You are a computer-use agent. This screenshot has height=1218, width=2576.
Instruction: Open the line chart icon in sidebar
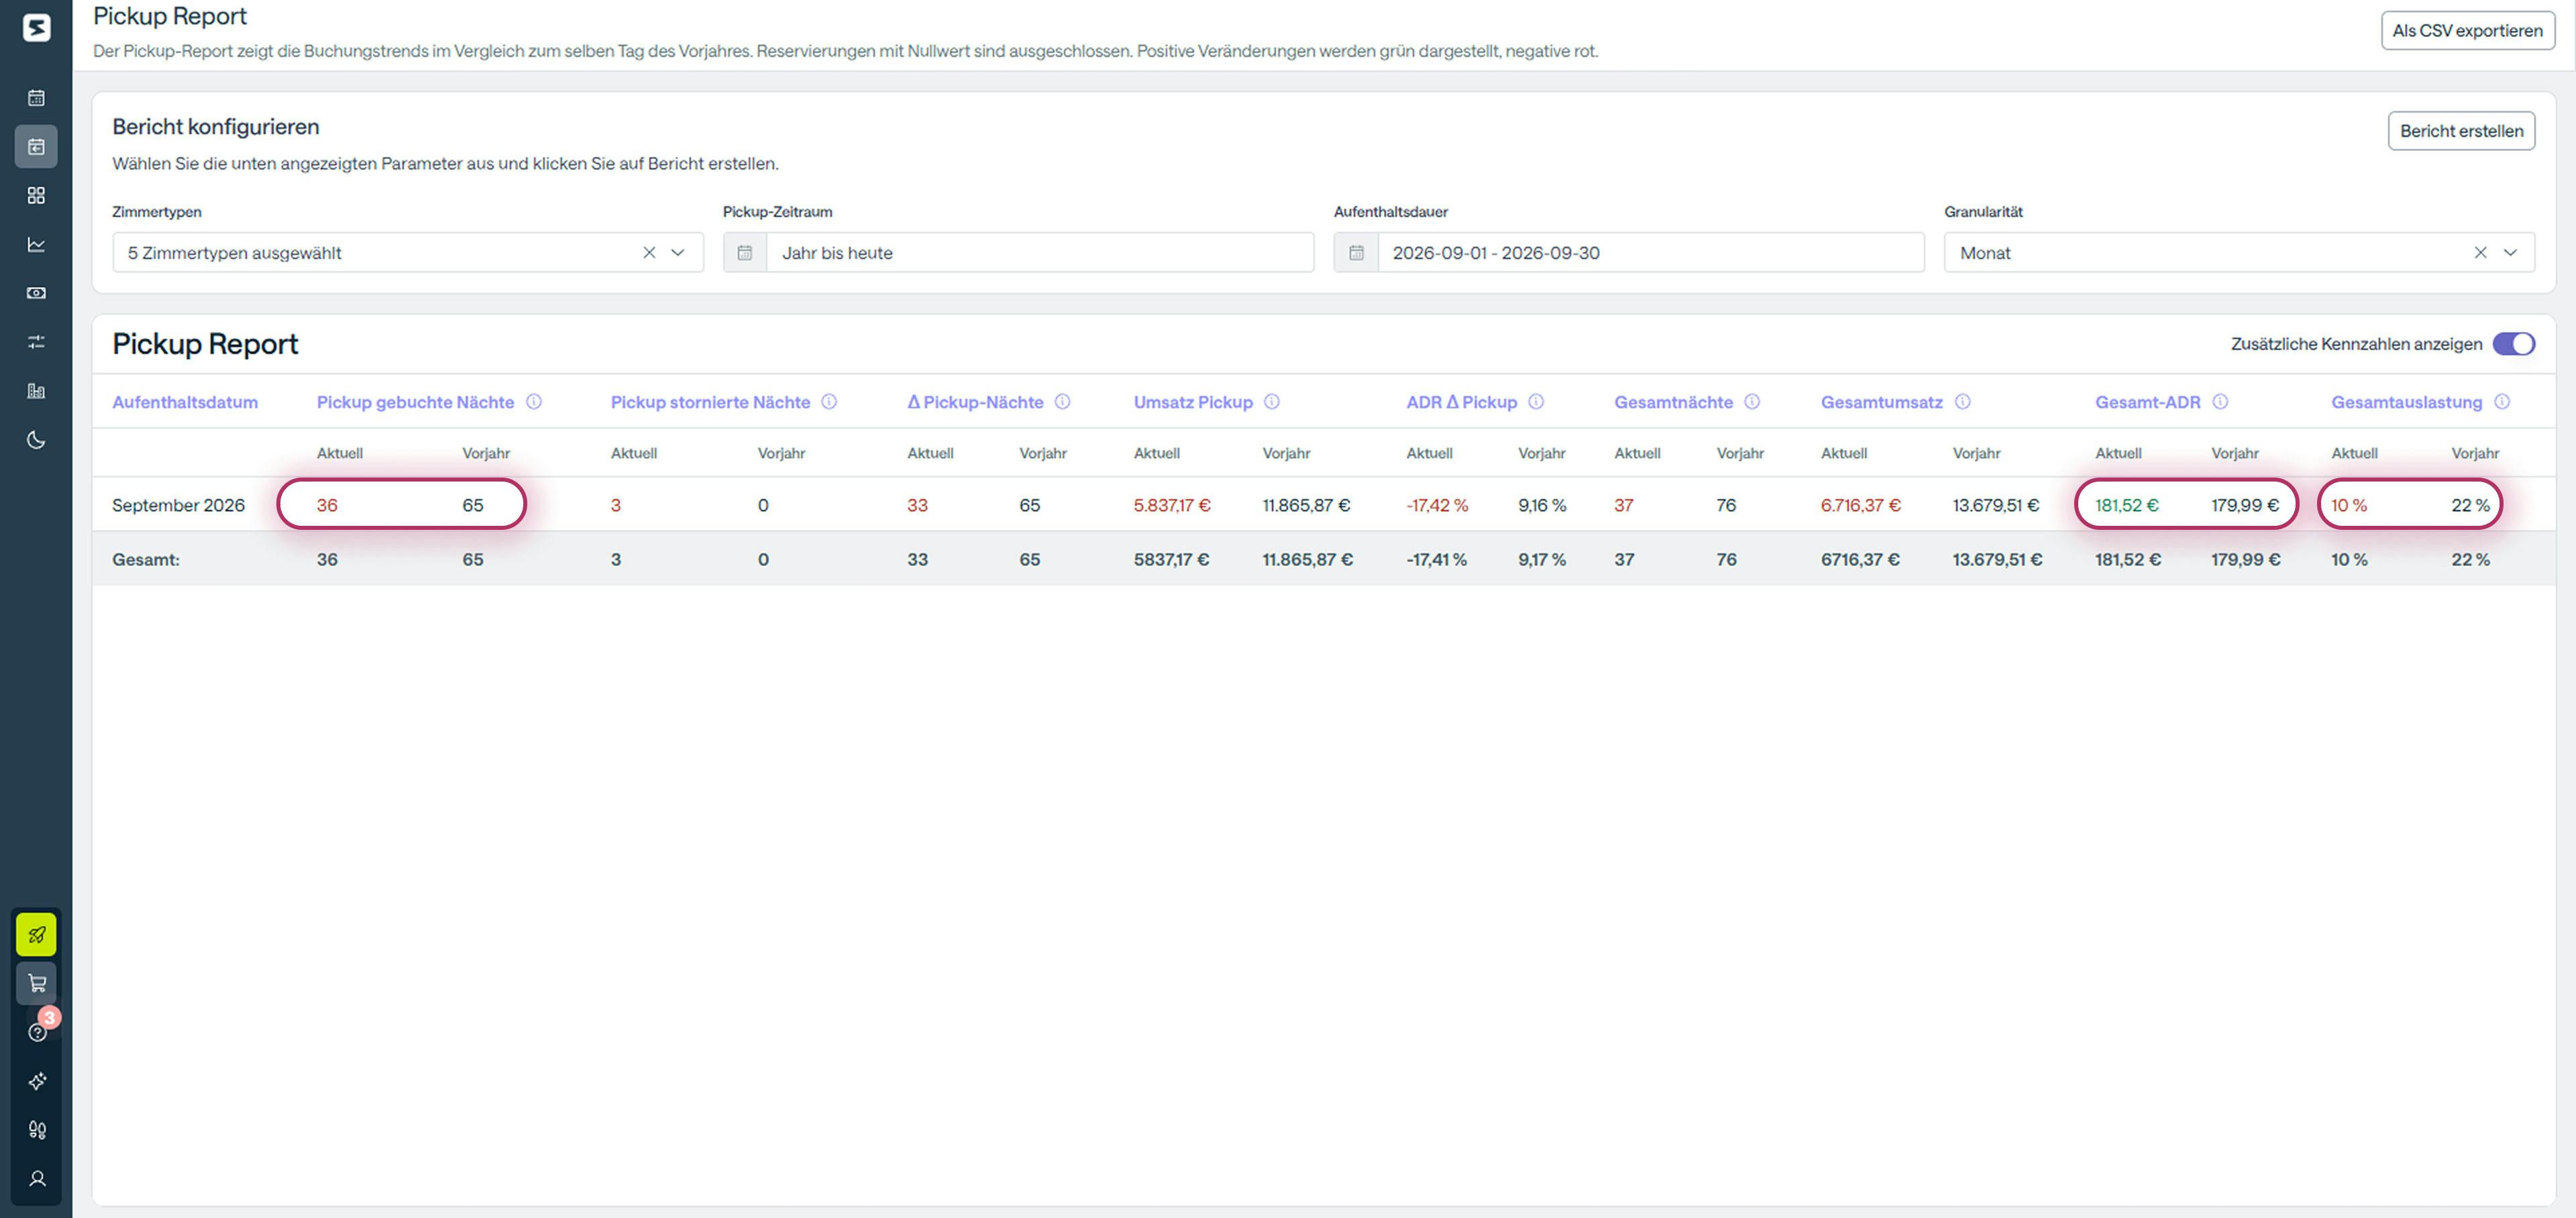point(36,244)
